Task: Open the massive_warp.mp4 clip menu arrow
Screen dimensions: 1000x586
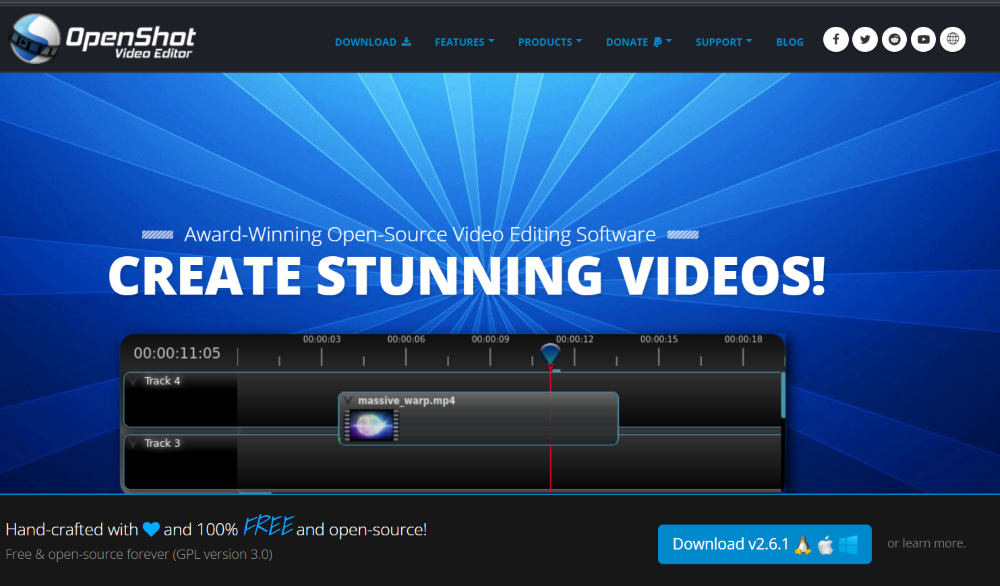Action: coord(348,400)
